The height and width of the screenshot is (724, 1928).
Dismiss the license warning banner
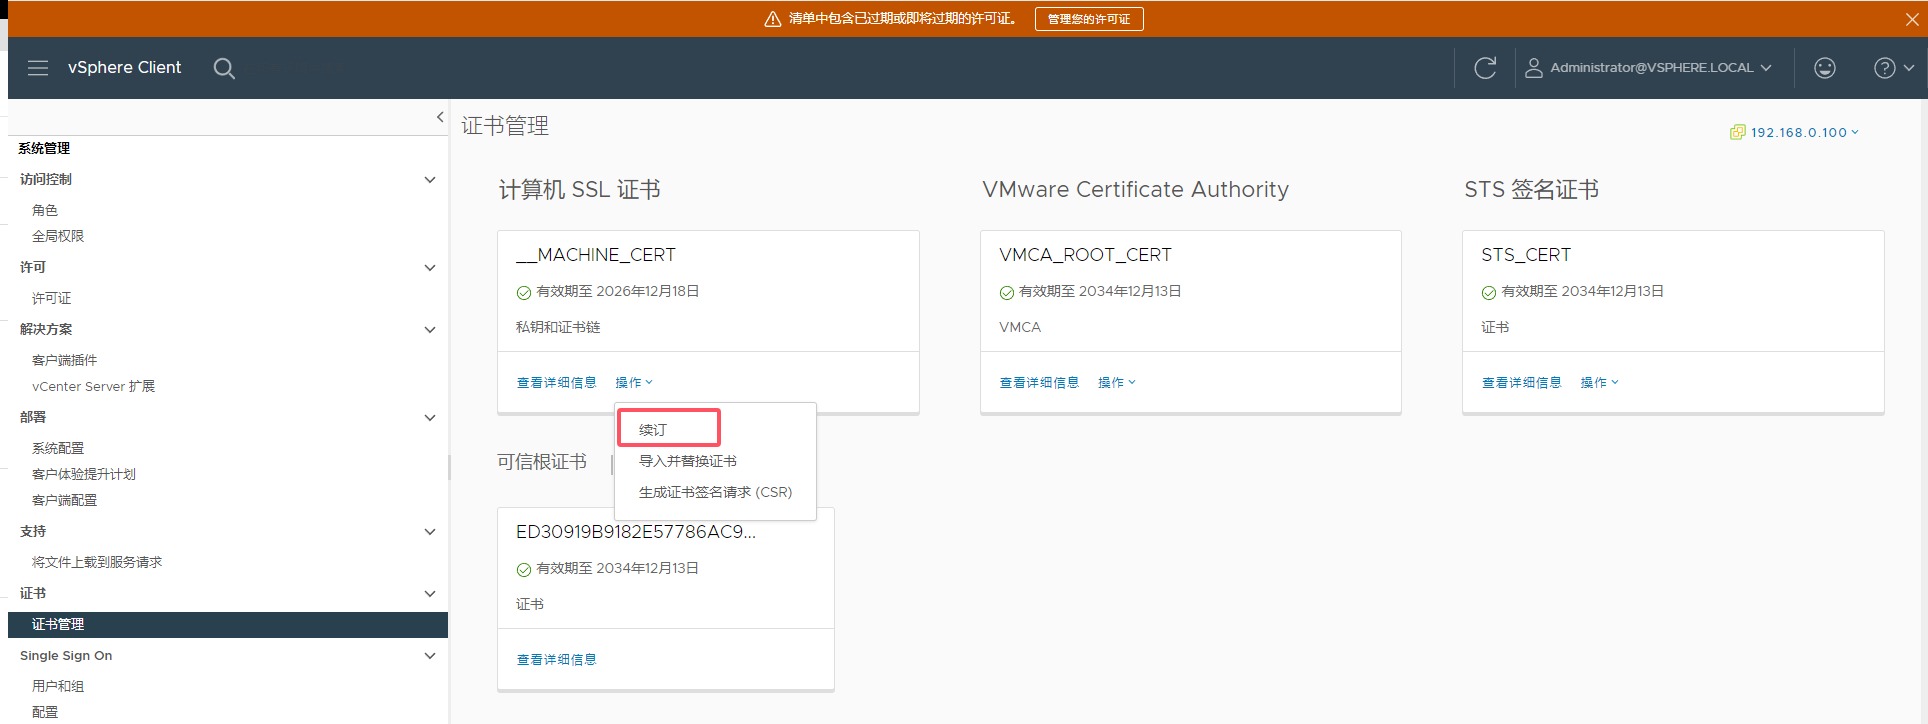1912,19
